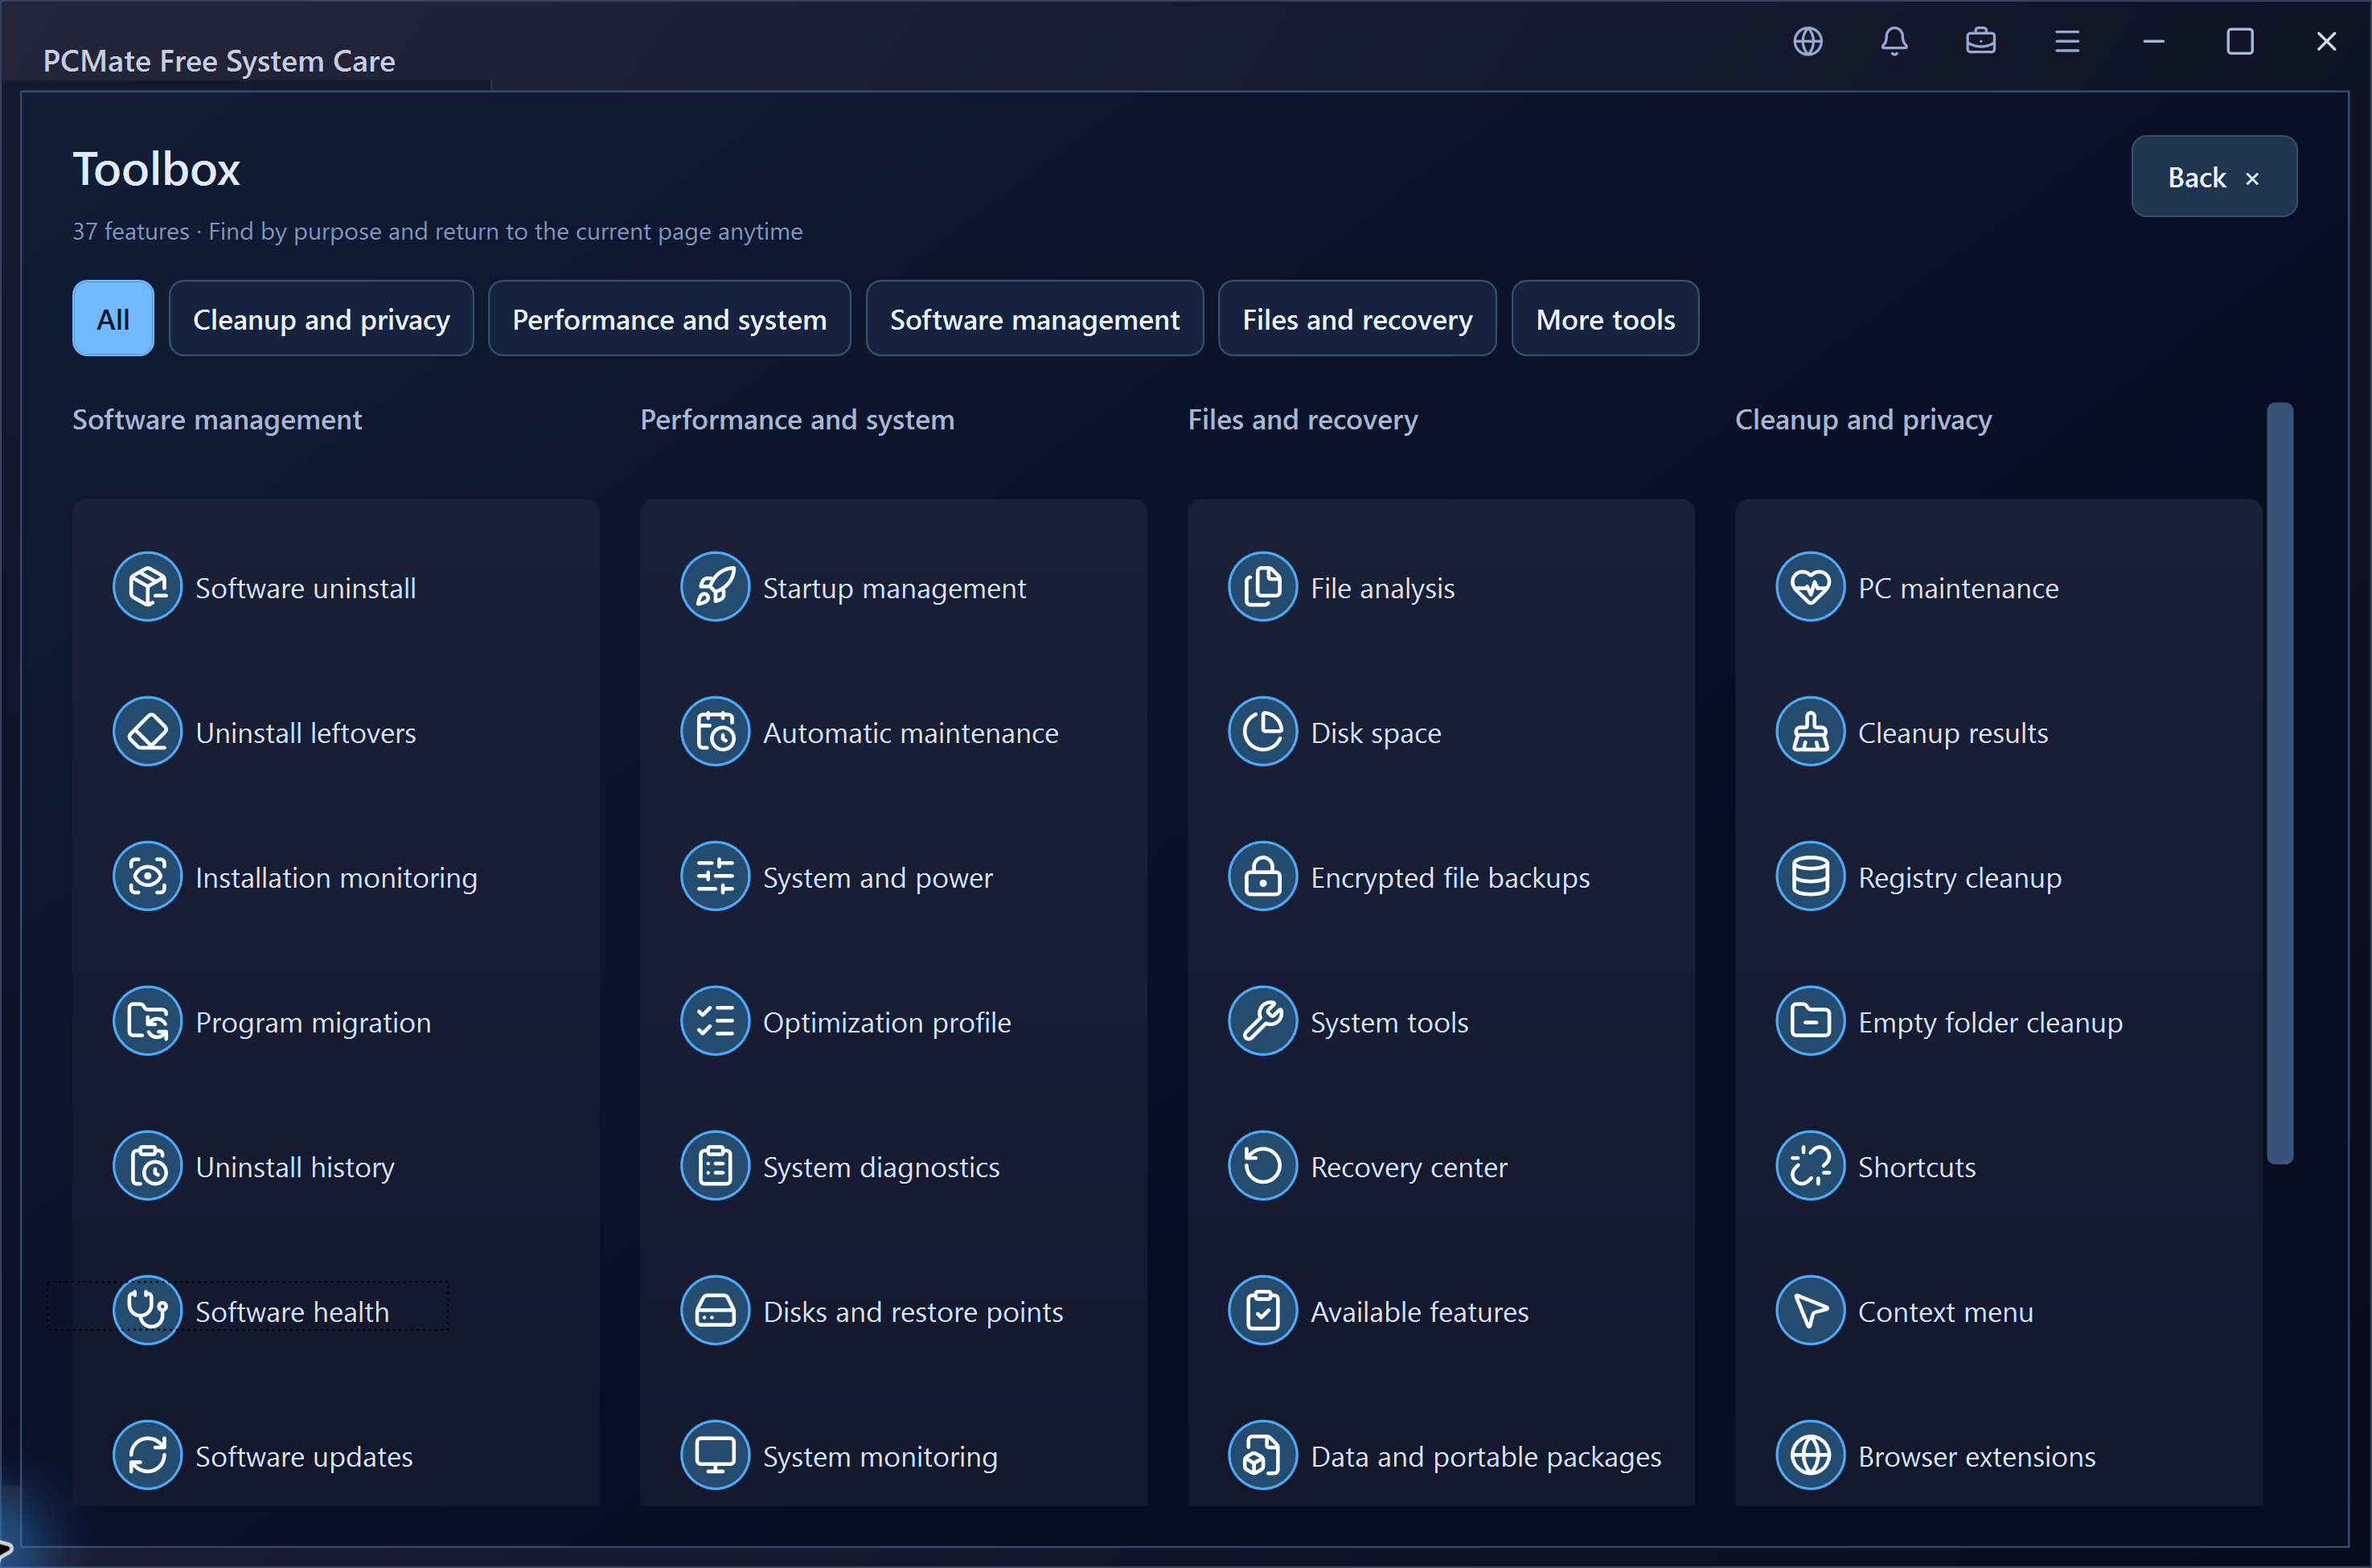Switch to Performance and system tab
The image size is (2372, 1568).
669,319
